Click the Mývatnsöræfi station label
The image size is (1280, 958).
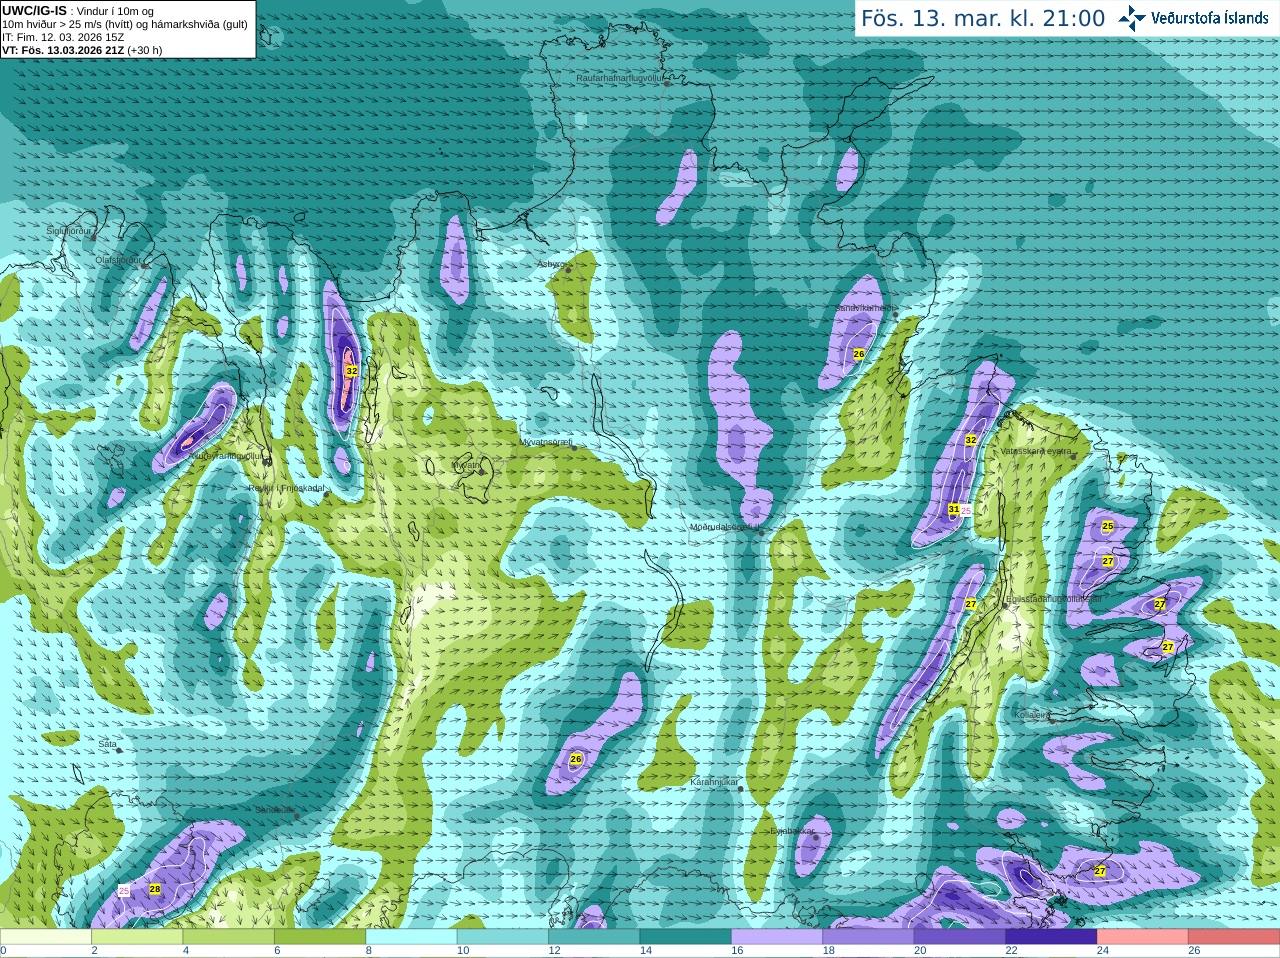pos(546,441)
